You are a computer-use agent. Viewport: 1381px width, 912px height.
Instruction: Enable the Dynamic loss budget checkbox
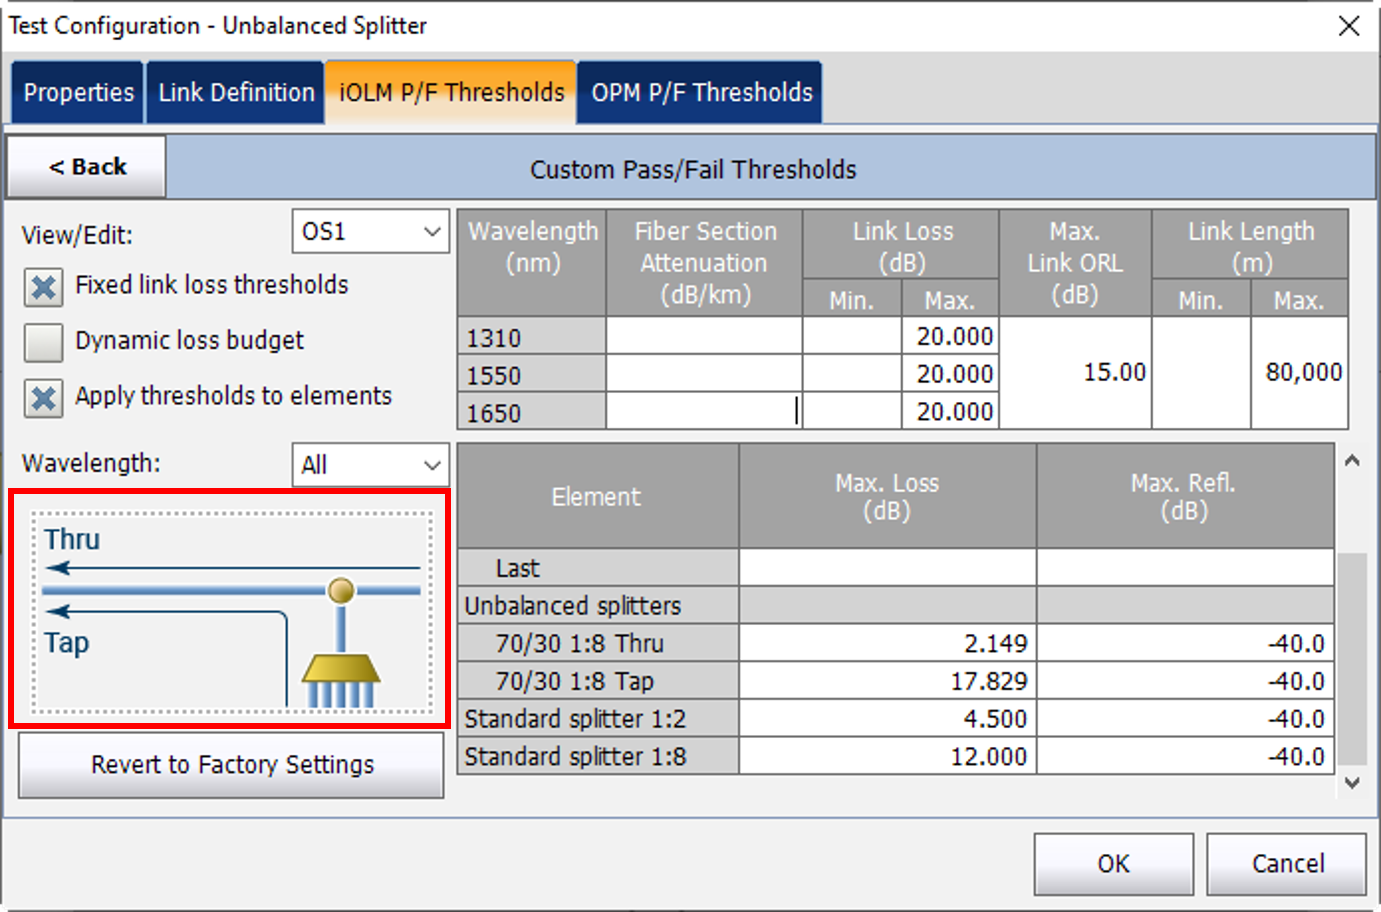tap(43, 342)
